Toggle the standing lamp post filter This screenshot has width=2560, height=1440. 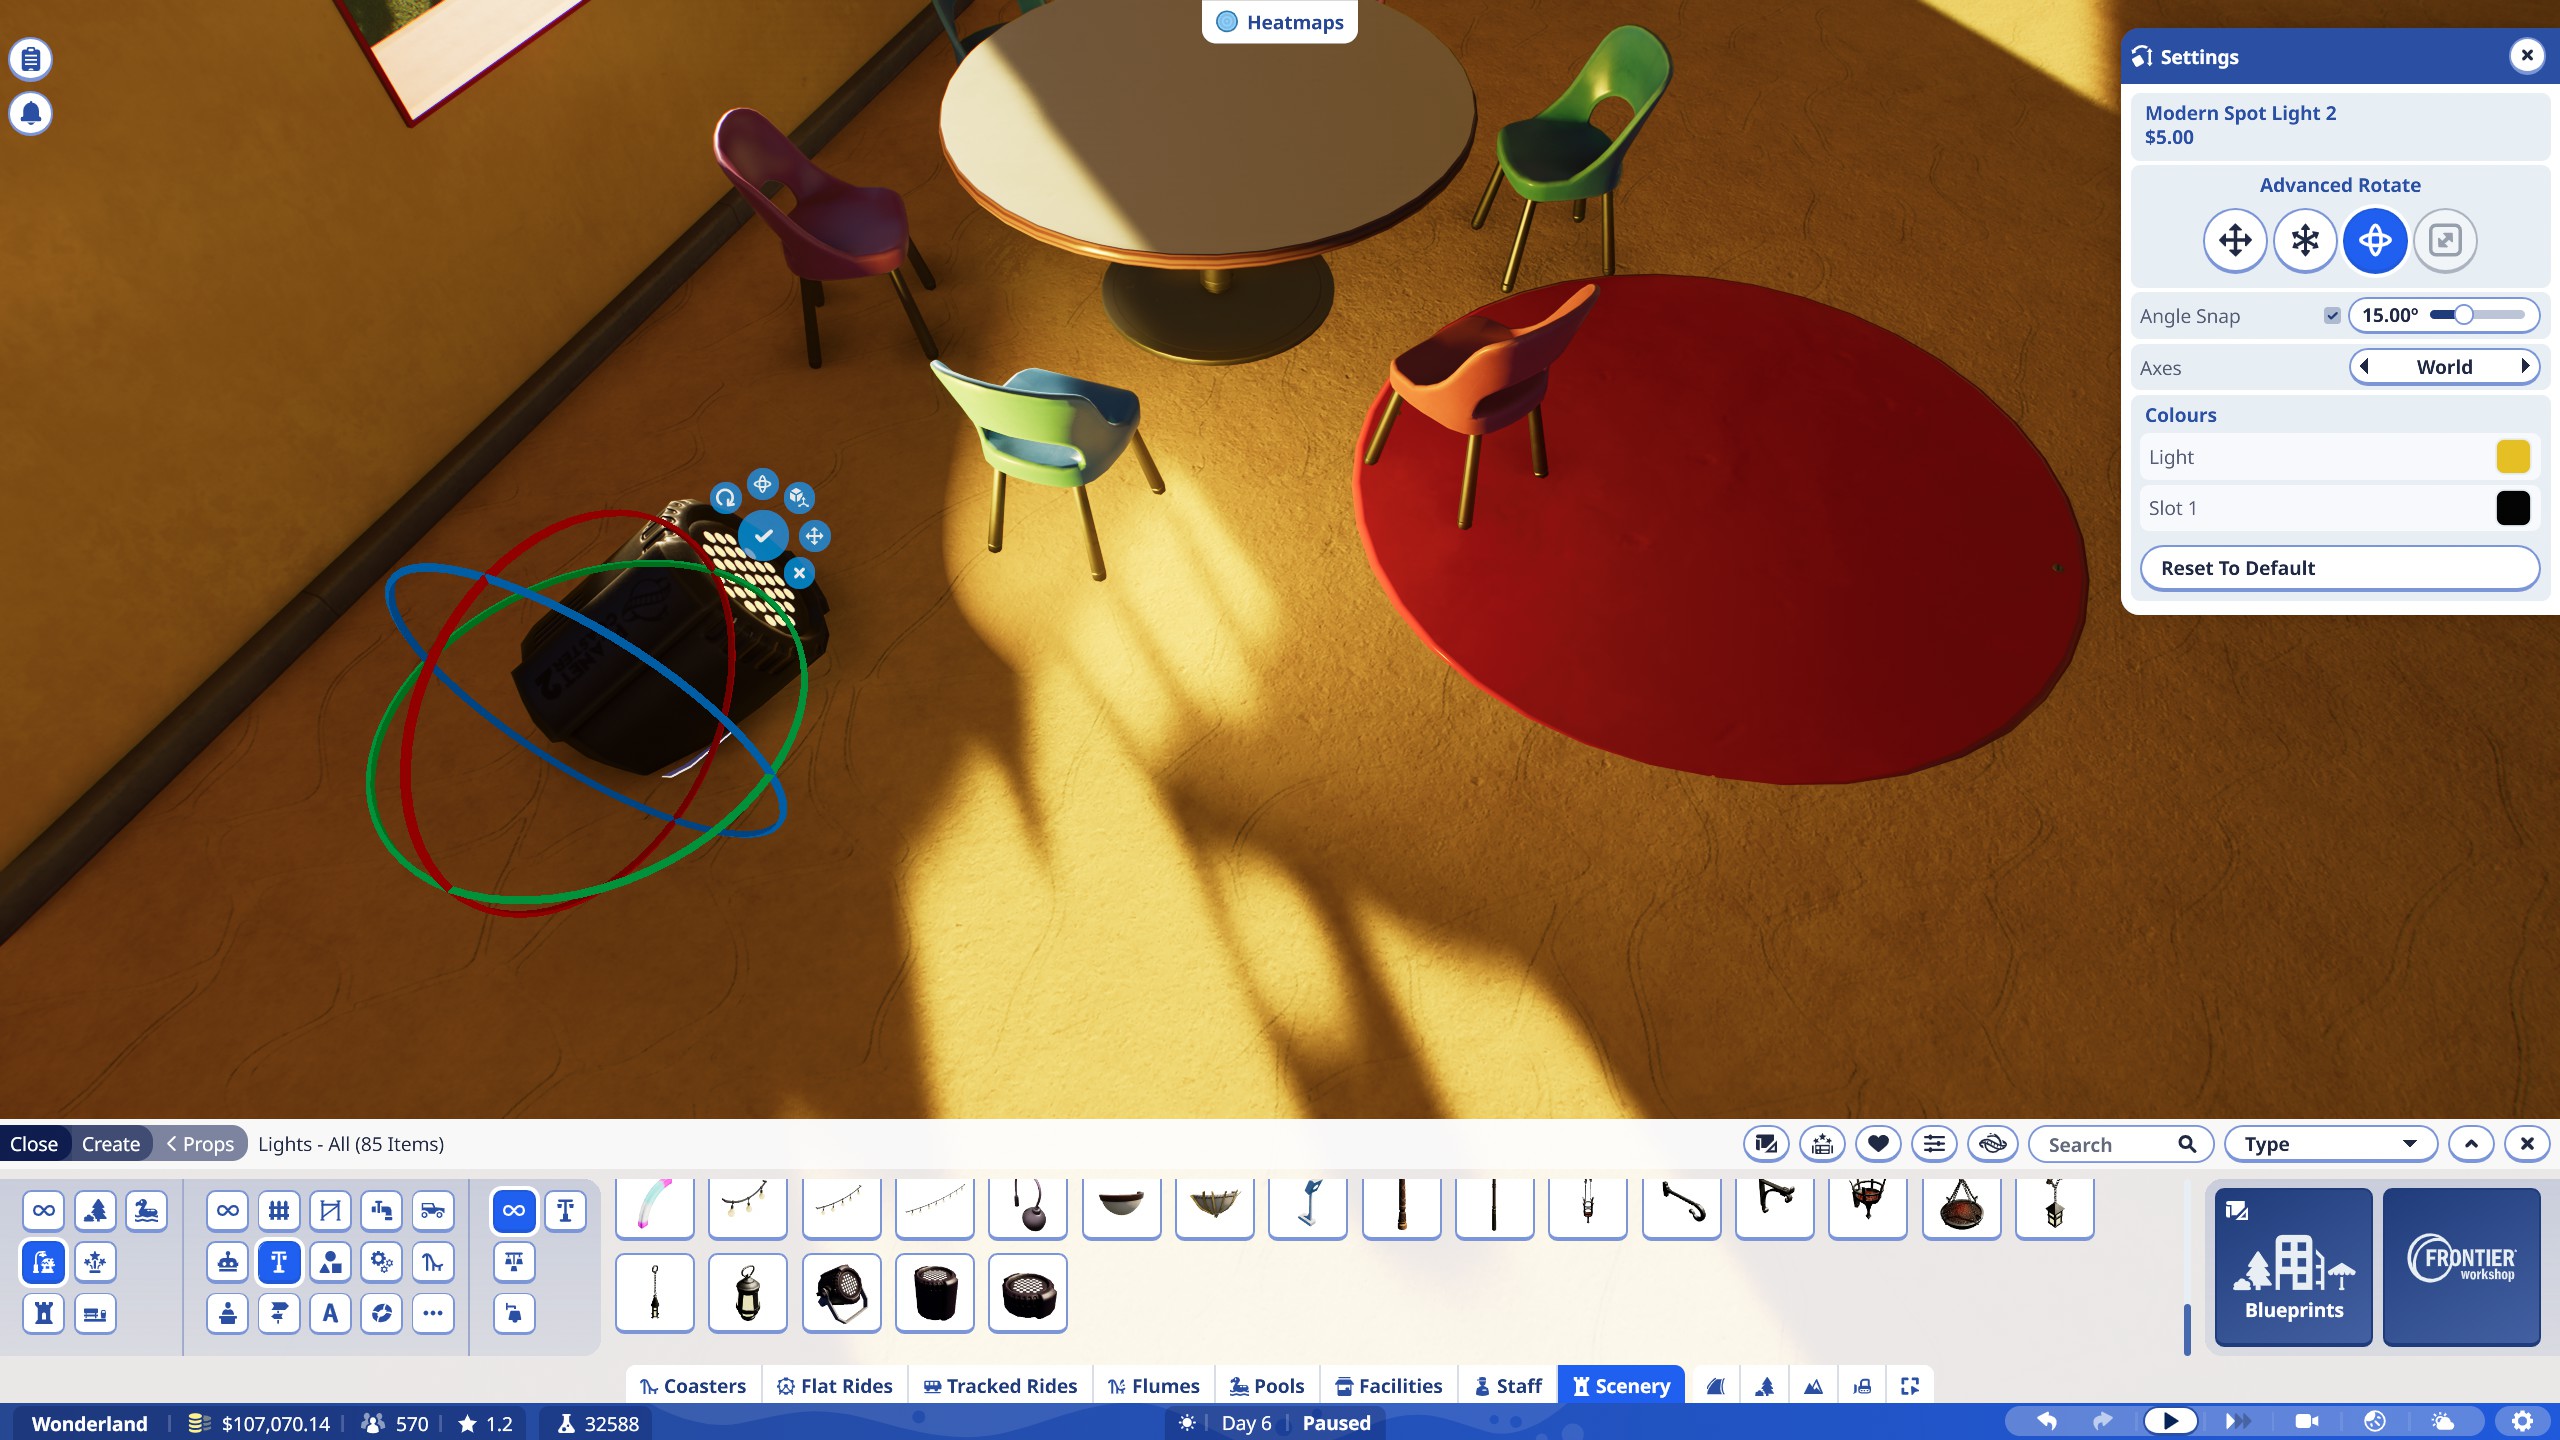pyautogui.click(x=565, y=1211)
